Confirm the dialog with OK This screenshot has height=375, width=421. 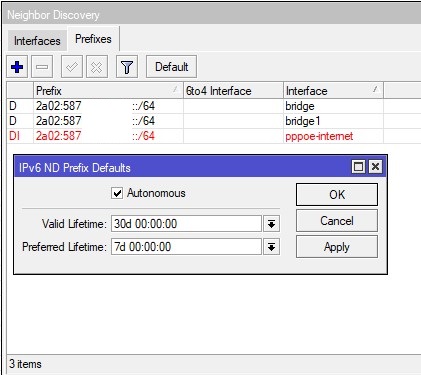click(x=337, y=194)
